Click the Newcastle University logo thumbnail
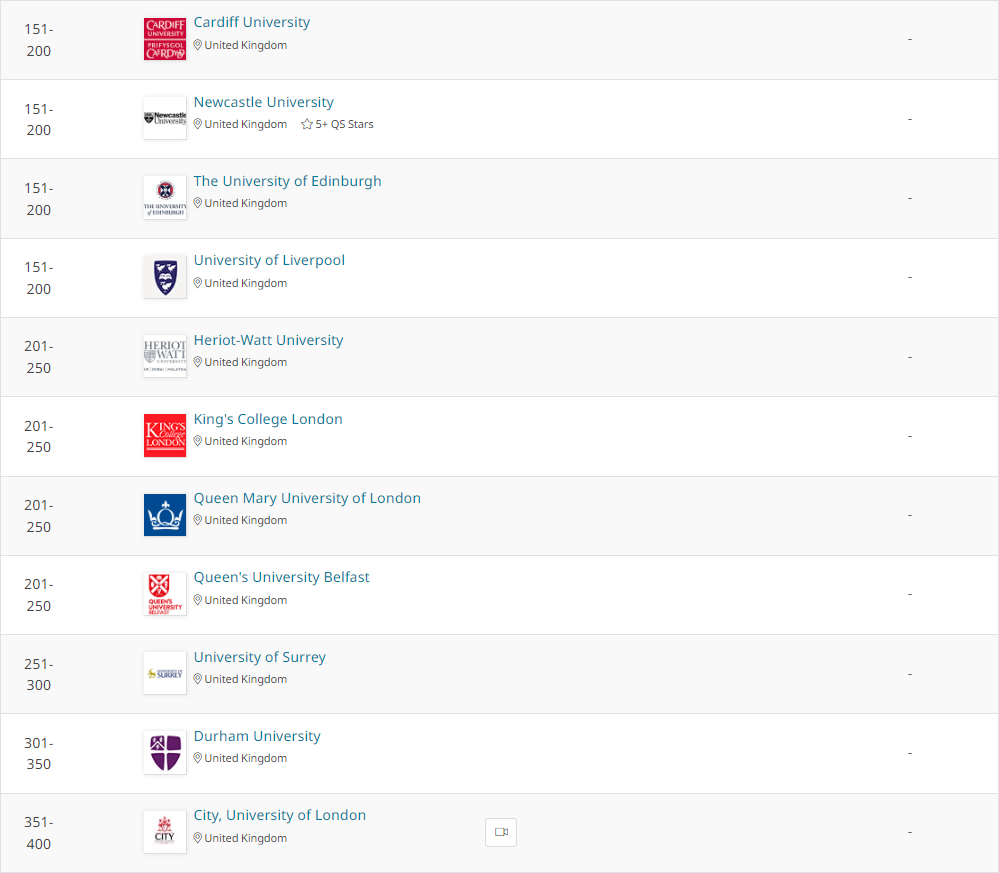 click(165, 118)
